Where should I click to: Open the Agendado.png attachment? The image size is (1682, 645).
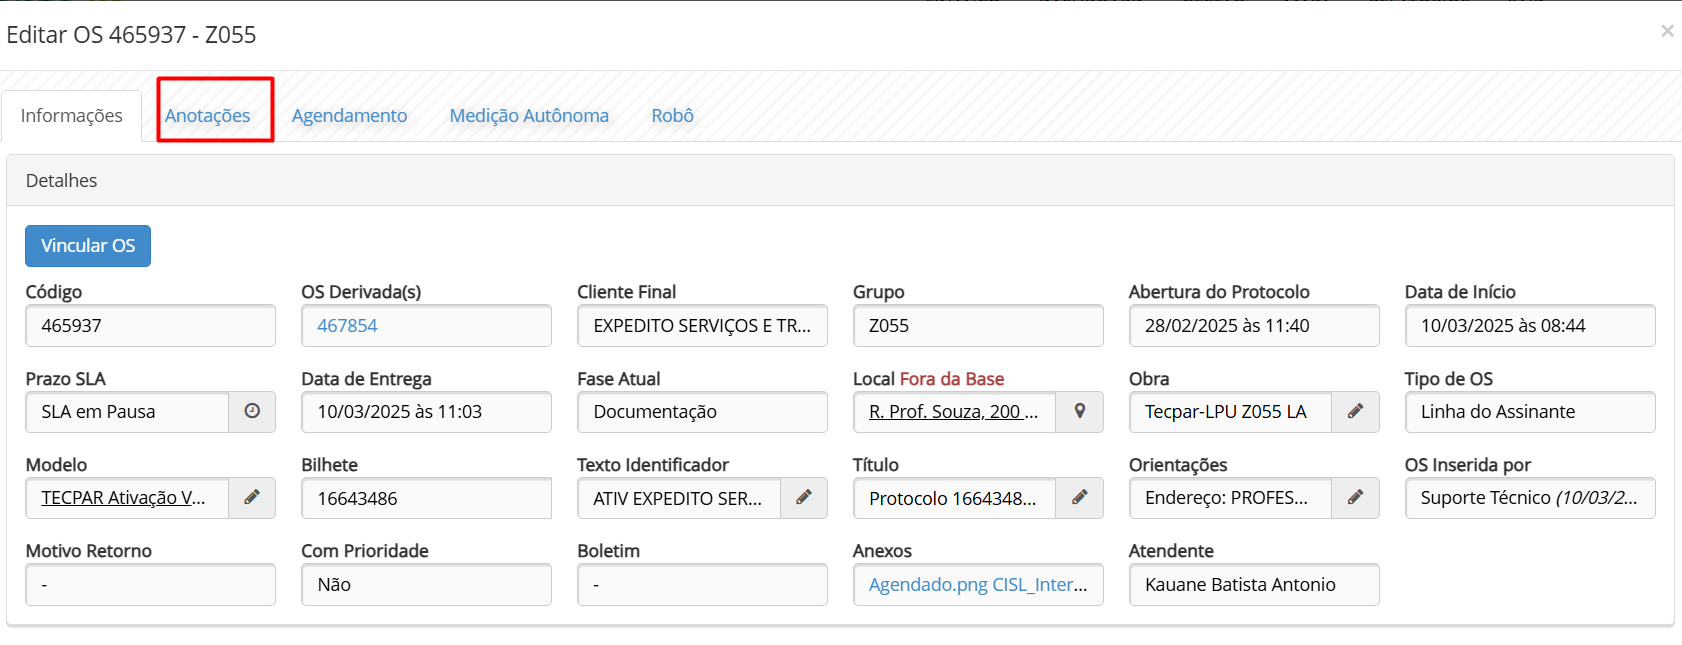coord(927,584)
